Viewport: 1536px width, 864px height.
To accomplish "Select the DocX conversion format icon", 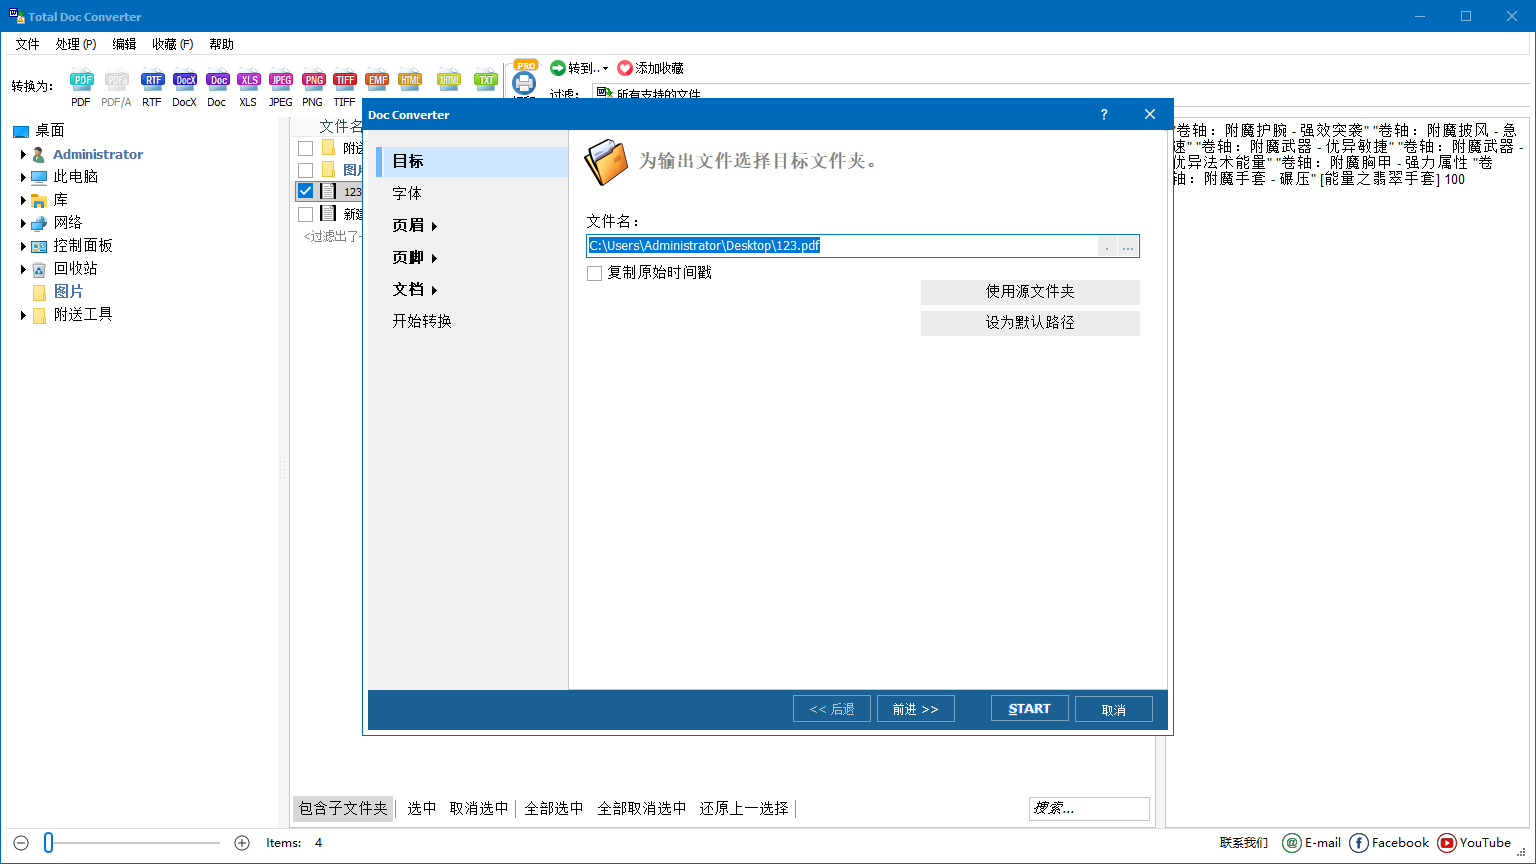I will point(184,80).
